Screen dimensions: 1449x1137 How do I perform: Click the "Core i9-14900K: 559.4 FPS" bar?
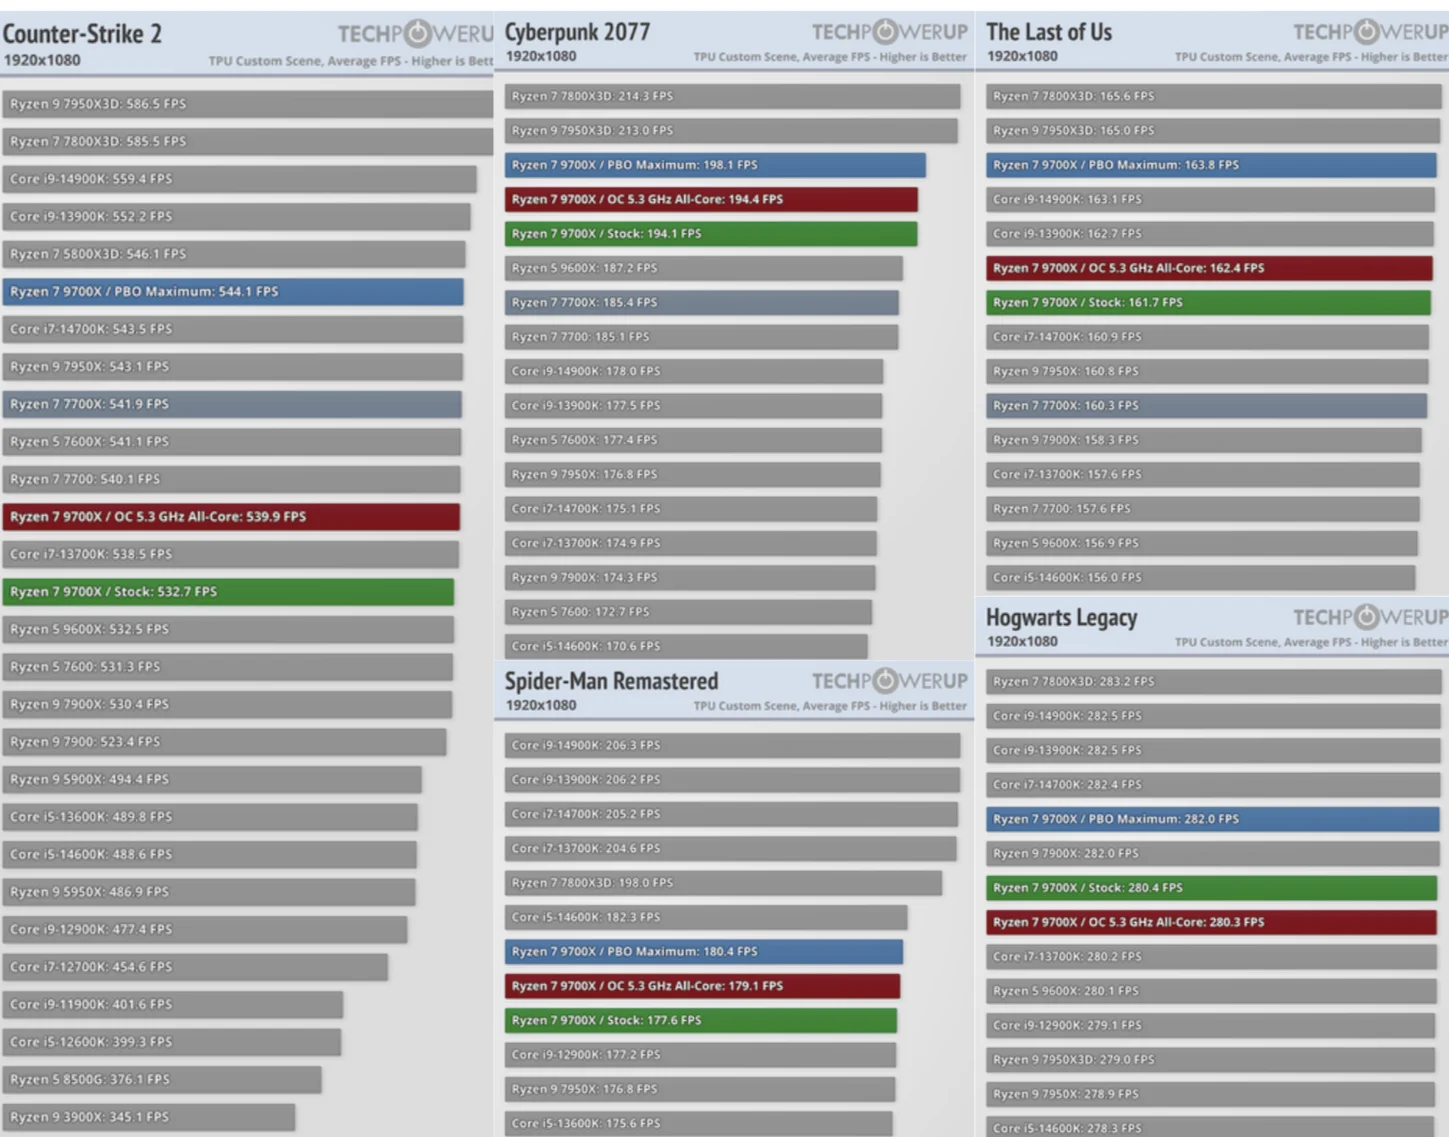coord(240,179)
